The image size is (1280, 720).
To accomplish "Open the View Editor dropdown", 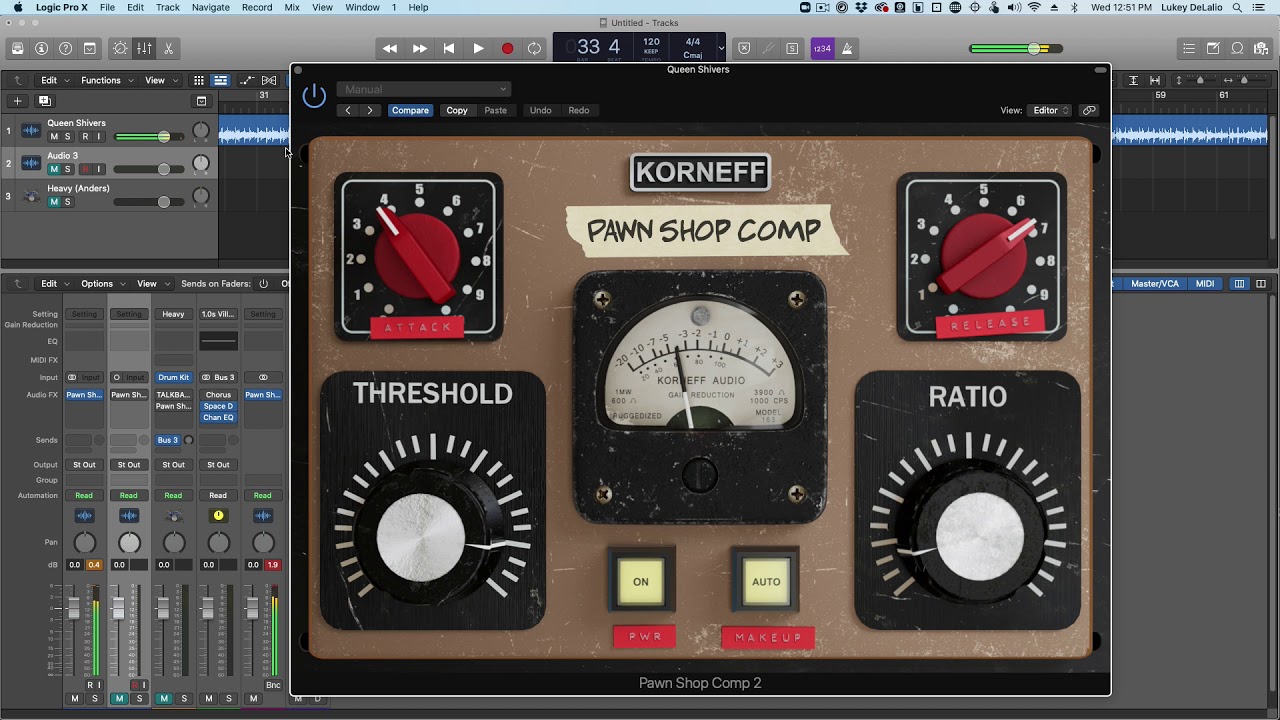I will (x=1051, y=110).
